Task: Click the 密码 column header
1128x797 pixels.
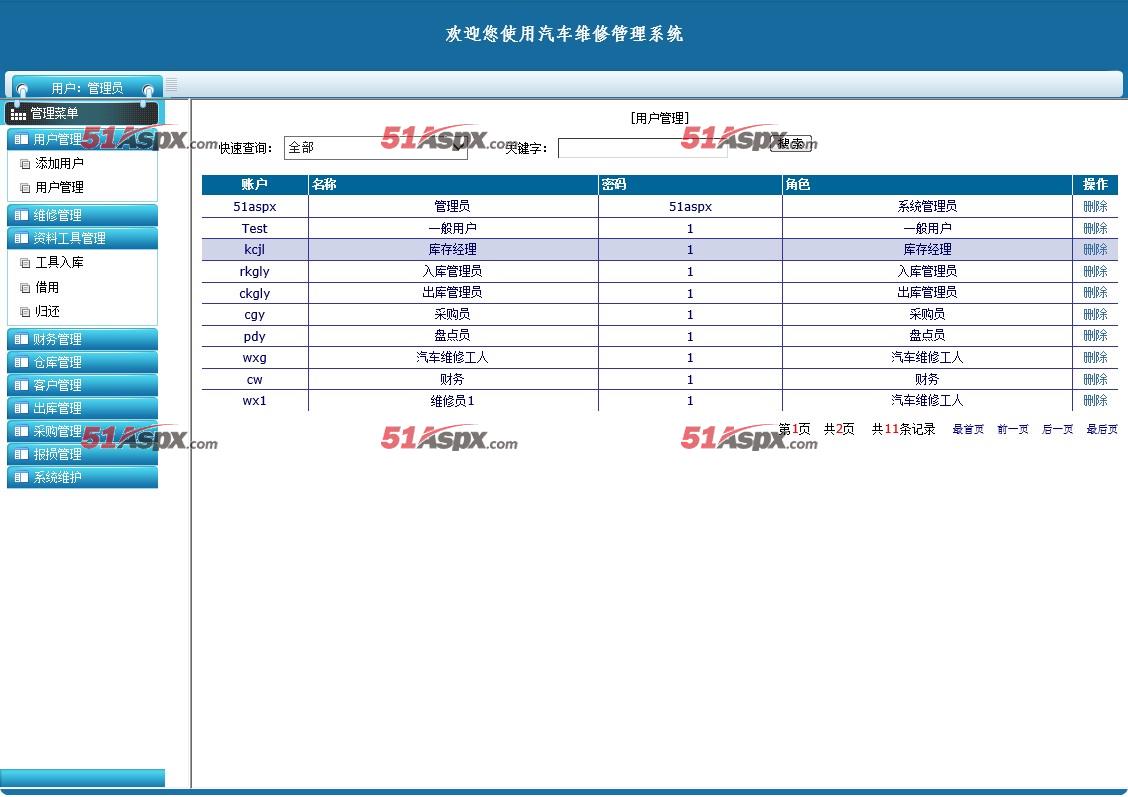Action: pyautogui.click(x=690, y=185)
